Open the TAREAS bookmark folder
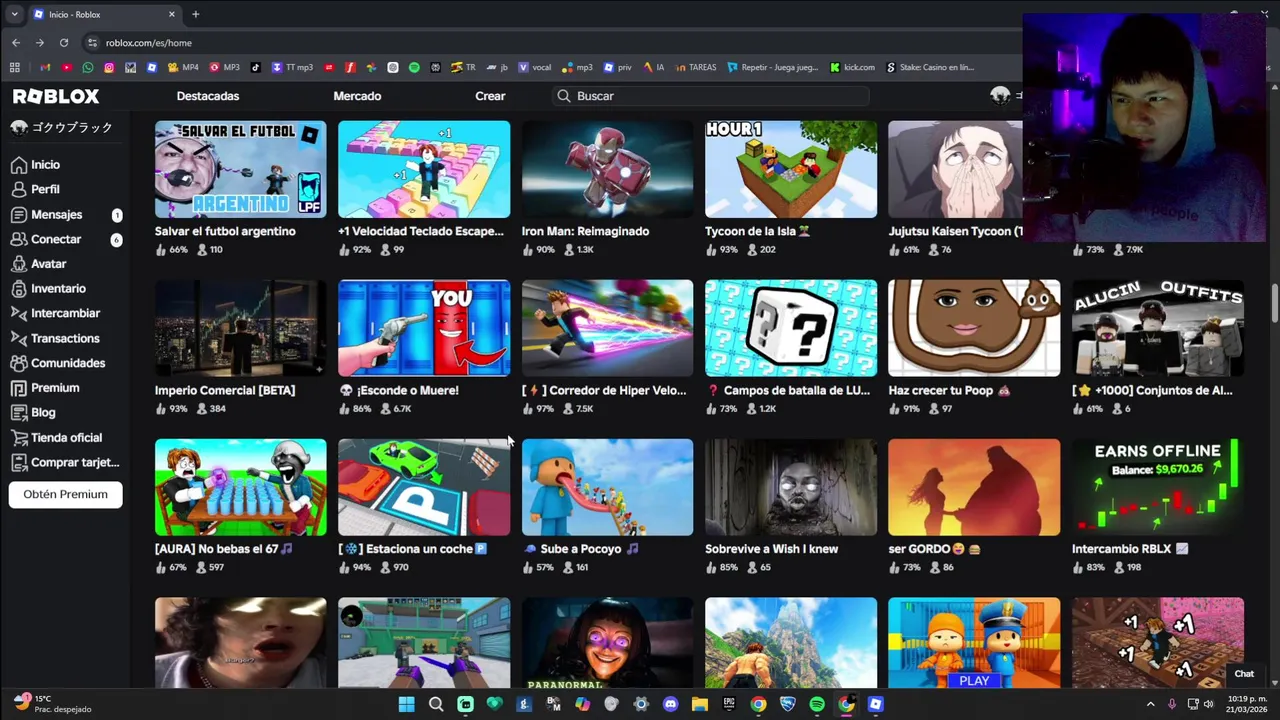Screen dimensions: 1280x720 (696, 67)
